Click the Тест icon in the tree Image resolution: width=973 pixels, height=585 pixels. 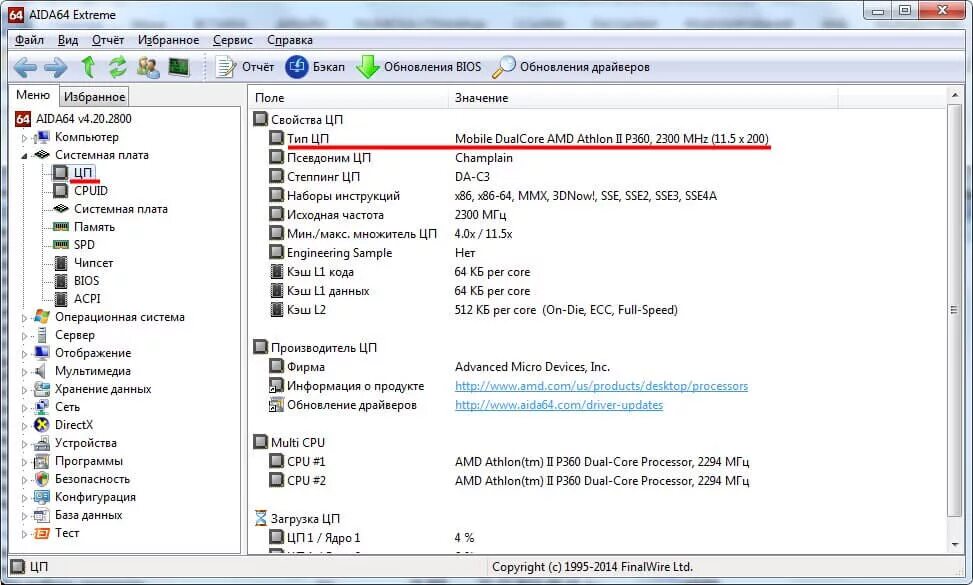42,533
